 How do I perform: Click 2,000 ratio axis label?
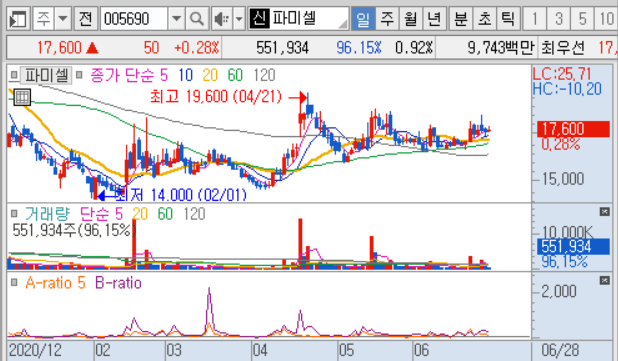[x=559, y=291]
